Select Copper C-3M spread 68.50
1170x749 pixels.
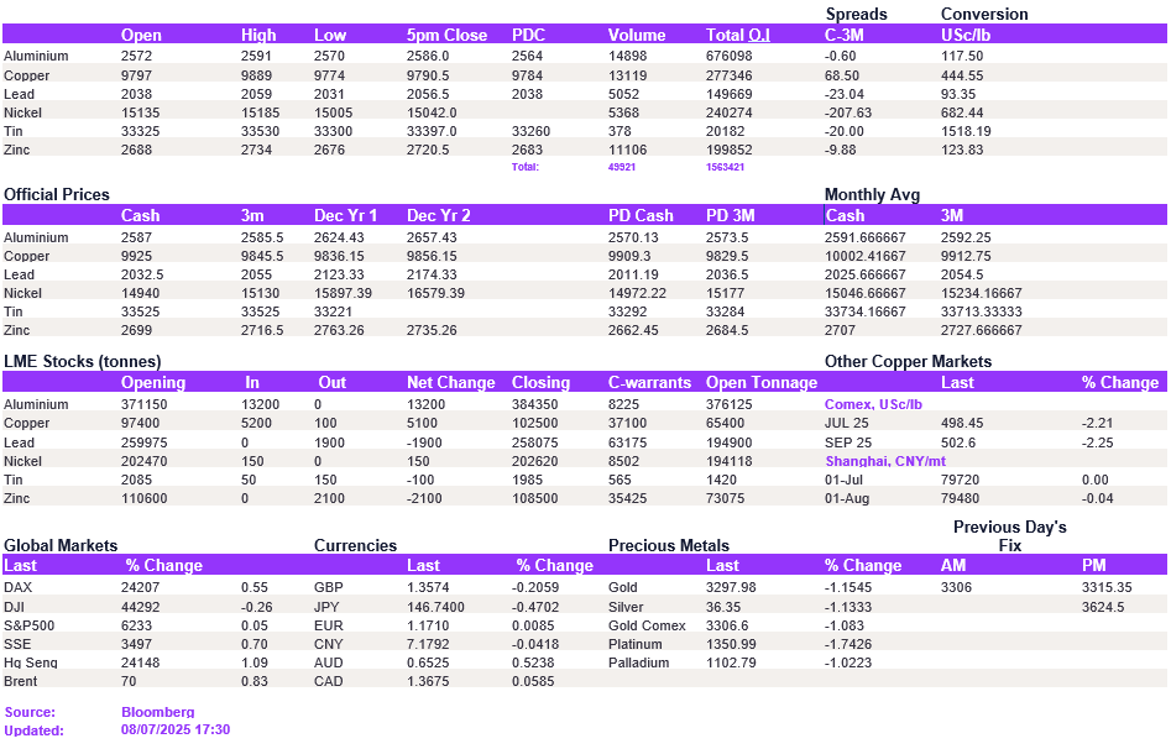(x=842, y=75)
